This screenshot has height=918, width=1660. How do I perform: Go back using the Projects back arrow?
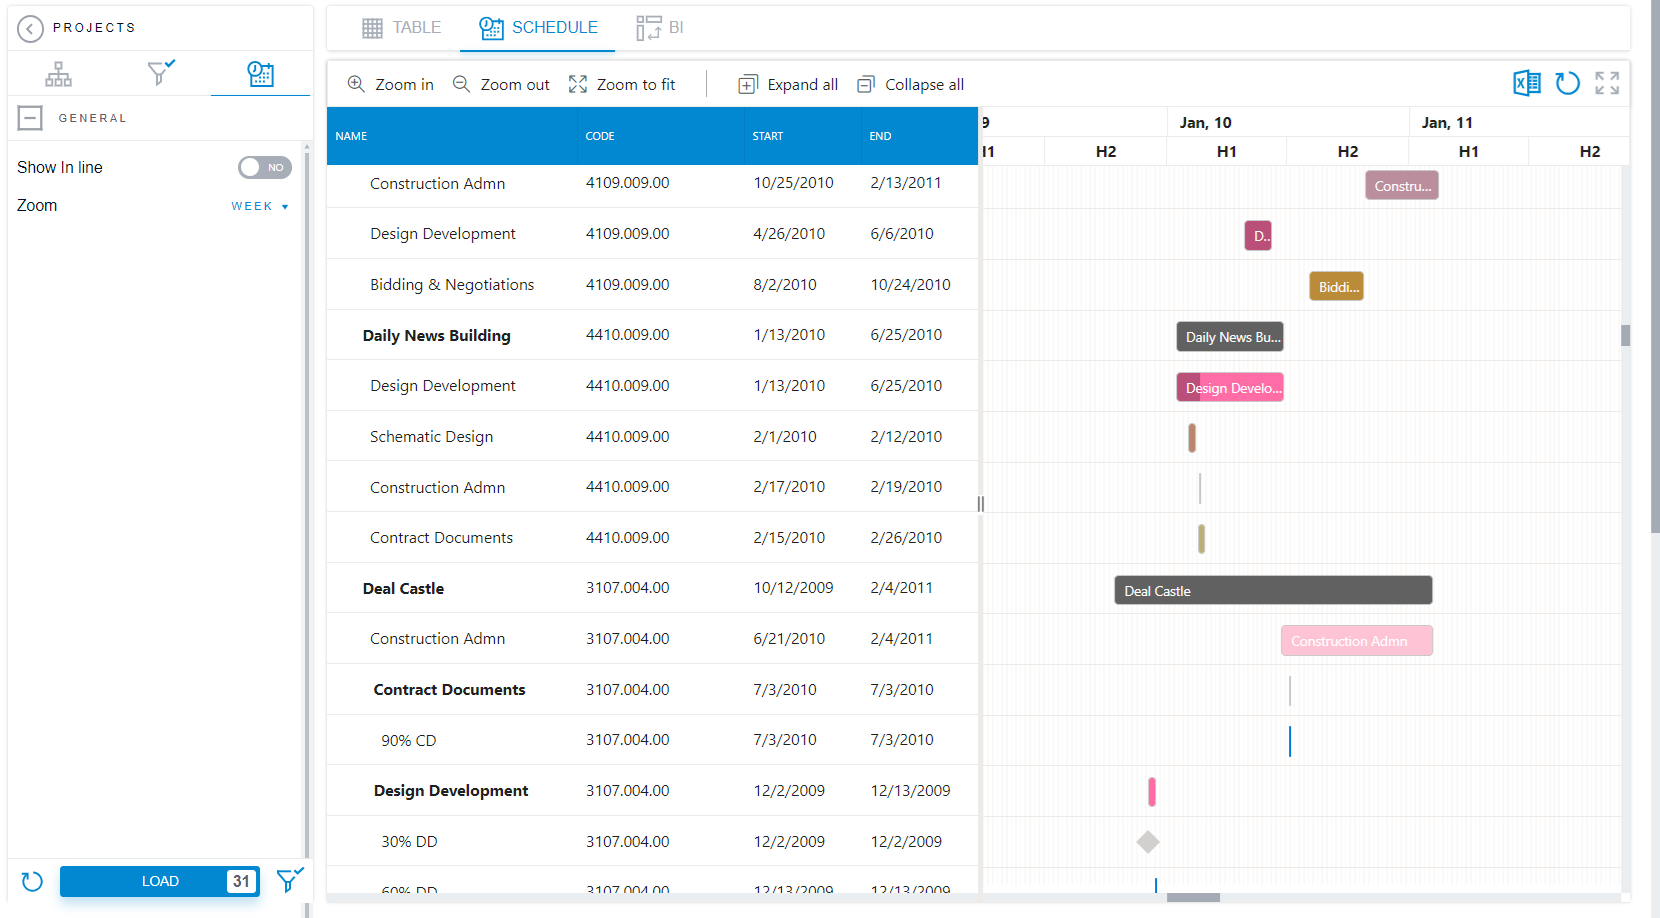[x=31, y=28]
